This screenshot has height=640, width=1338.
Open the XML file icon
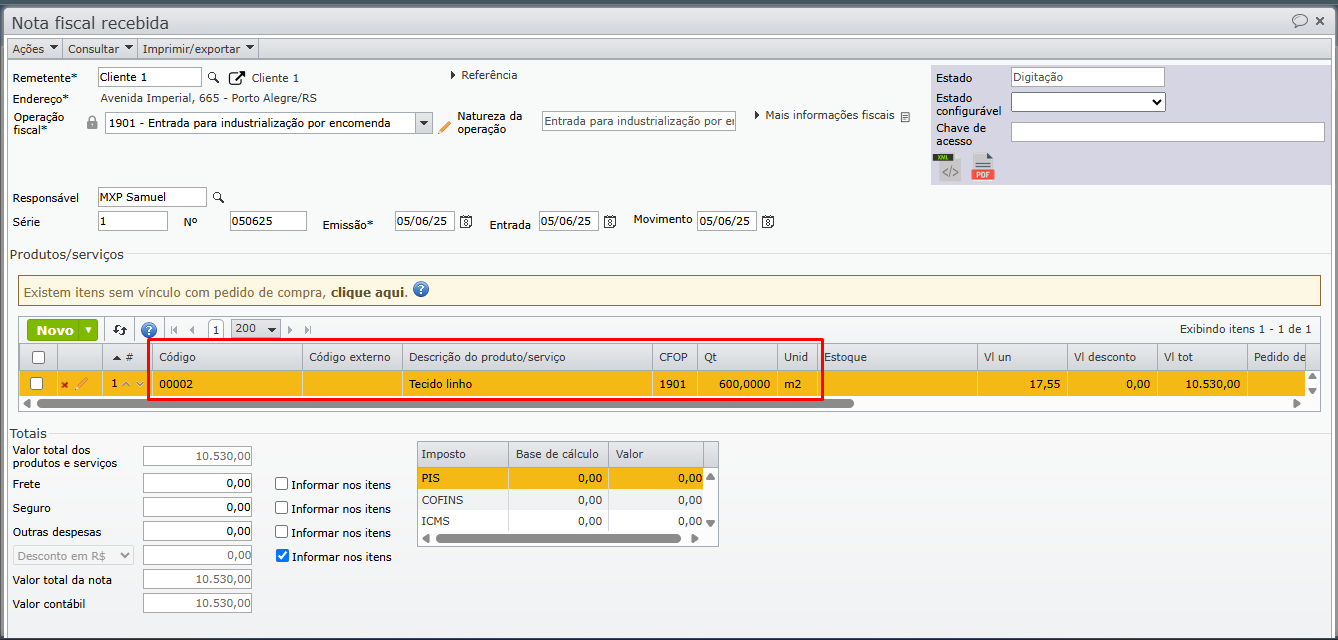949,168
